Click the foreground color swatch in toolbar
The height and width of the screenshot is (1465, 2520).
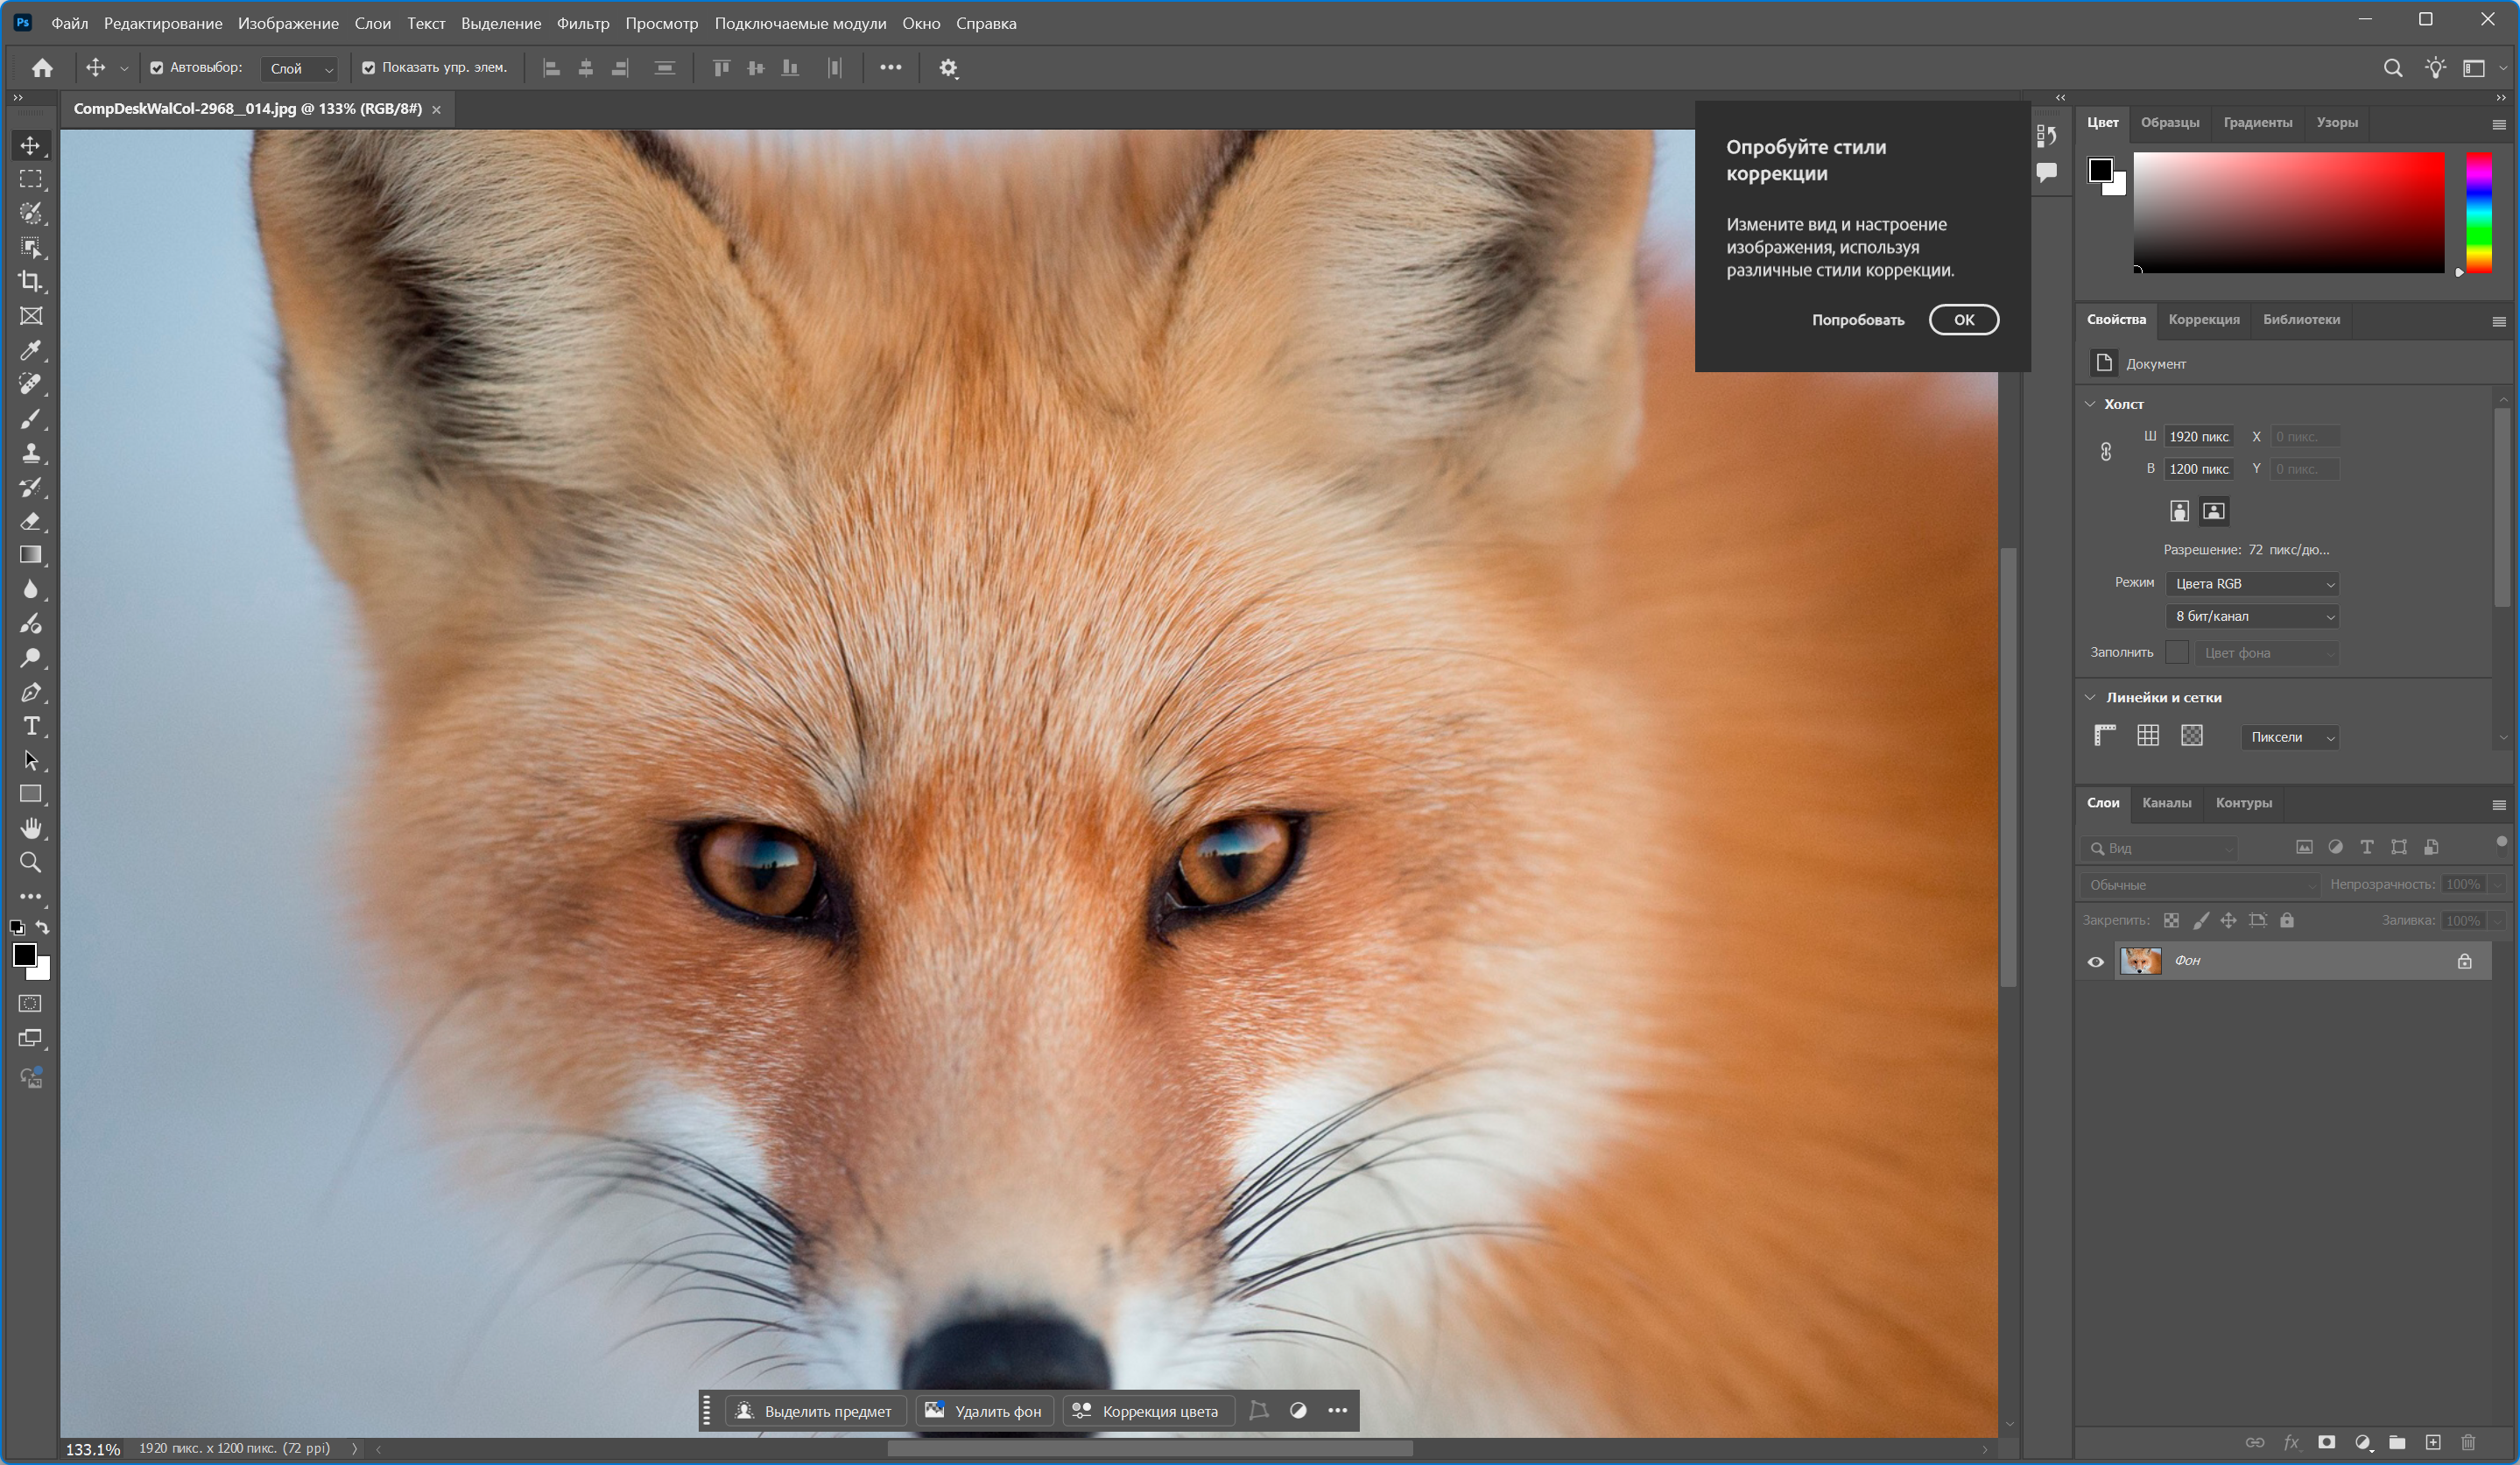pos(24,954)
